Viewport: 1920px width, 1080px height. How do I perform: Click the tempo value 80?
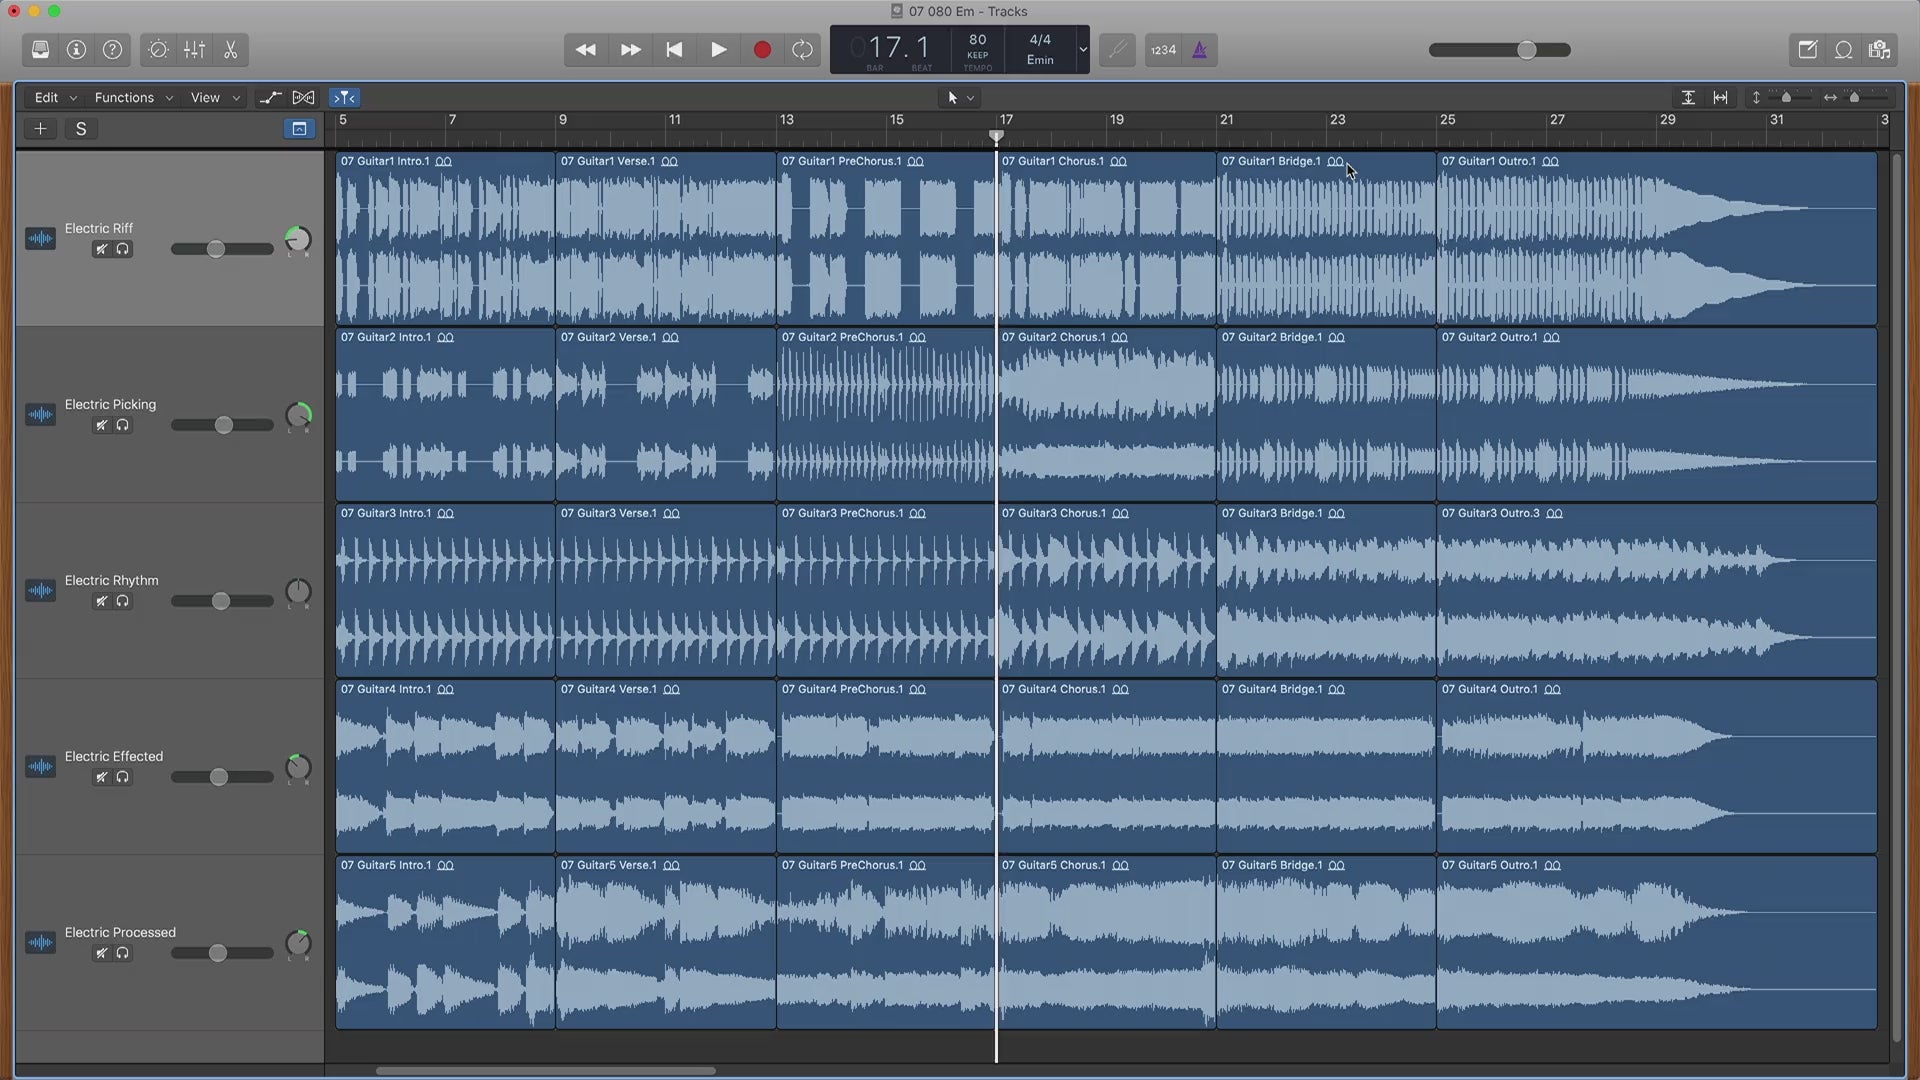(977, 40)
